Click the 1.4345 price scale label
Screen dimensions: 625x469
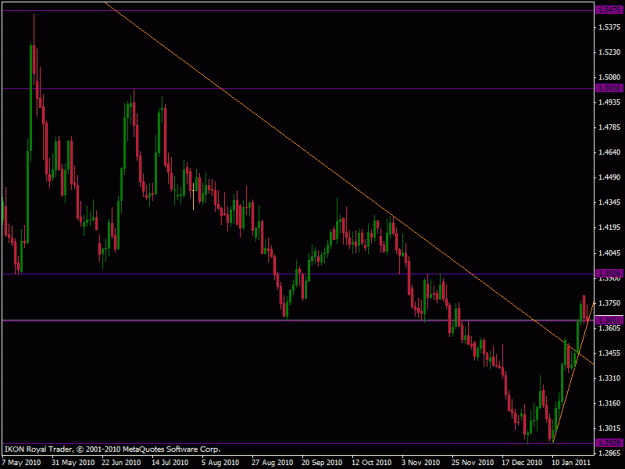[x=609, y=202]
